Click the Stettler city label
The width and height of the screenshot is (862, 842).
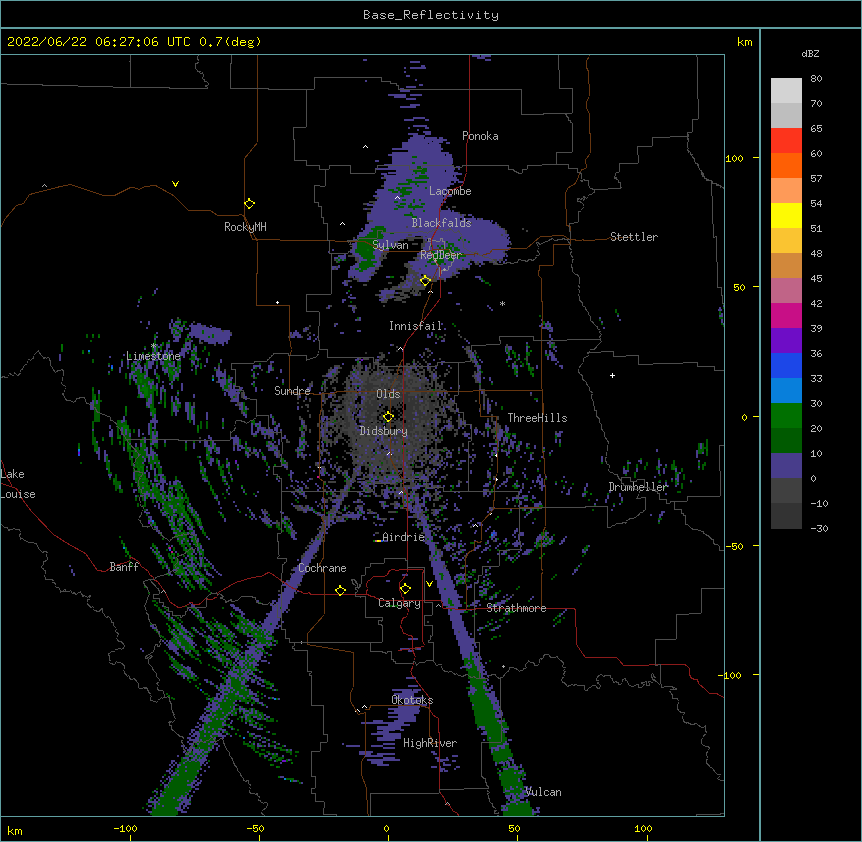[634, 237]
